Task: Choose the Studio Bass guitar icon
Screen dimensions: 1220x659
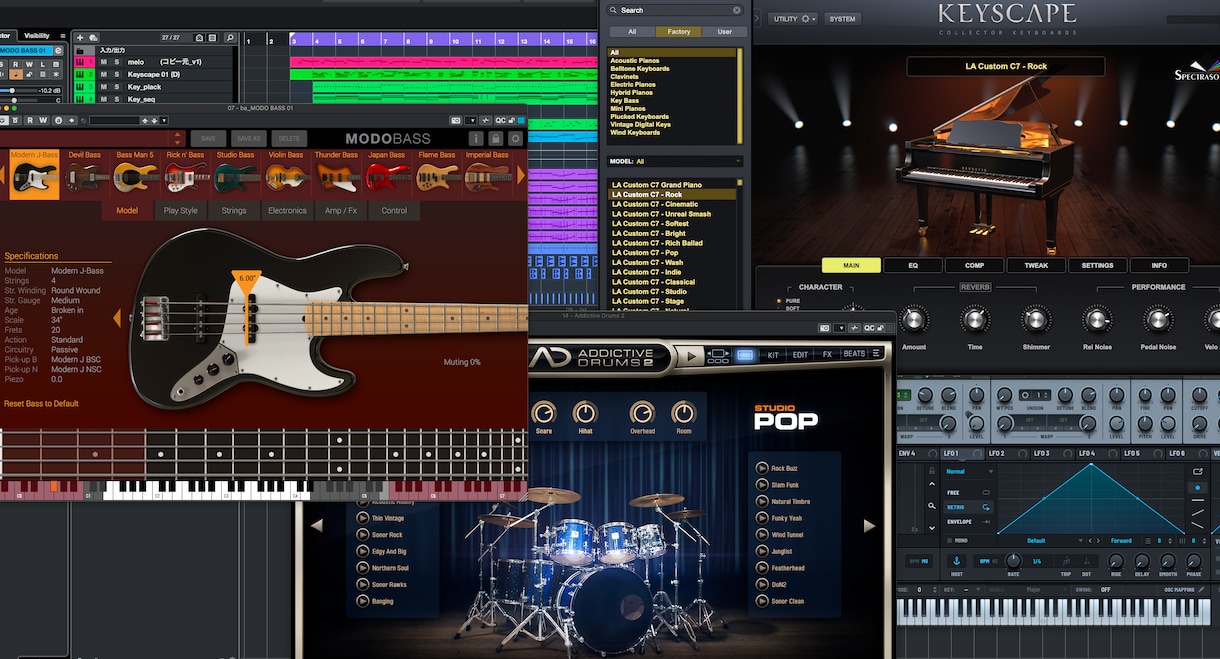Action: point(235,178)
